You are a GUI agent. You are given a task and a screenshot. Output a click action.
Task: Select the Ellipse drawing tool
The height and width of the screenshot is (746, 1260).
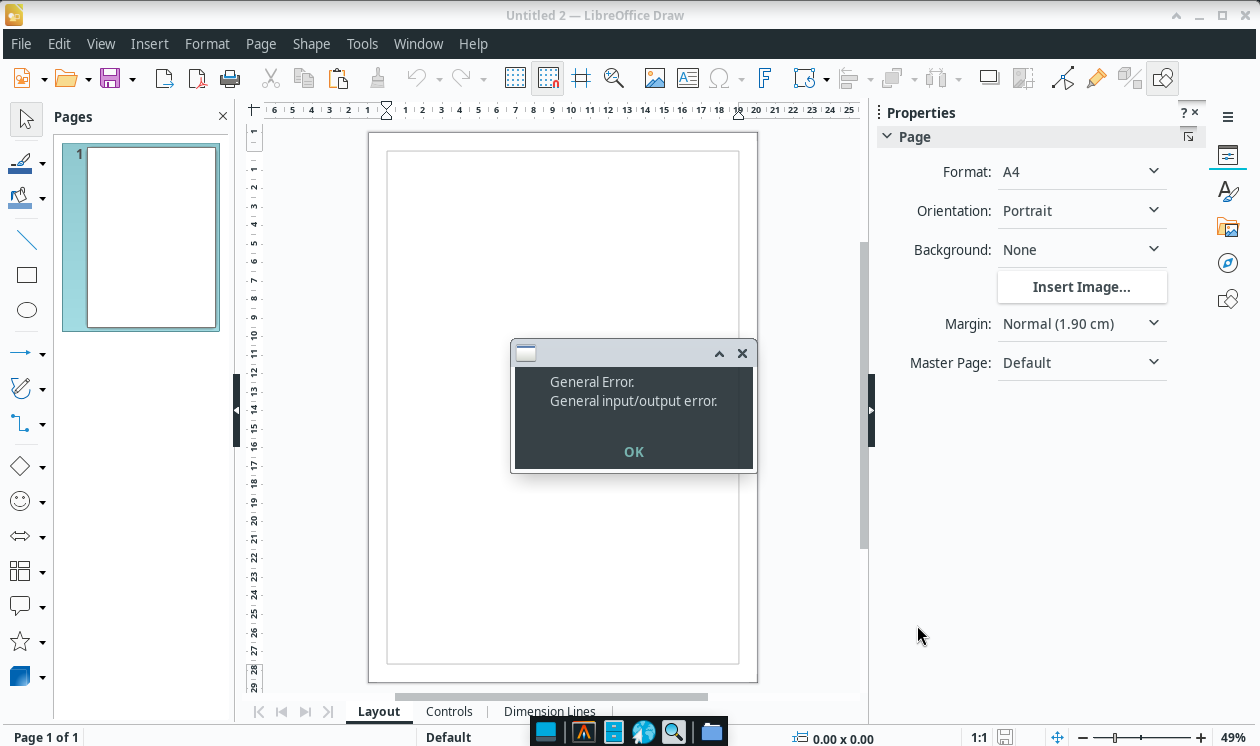[x=27, y=310]
